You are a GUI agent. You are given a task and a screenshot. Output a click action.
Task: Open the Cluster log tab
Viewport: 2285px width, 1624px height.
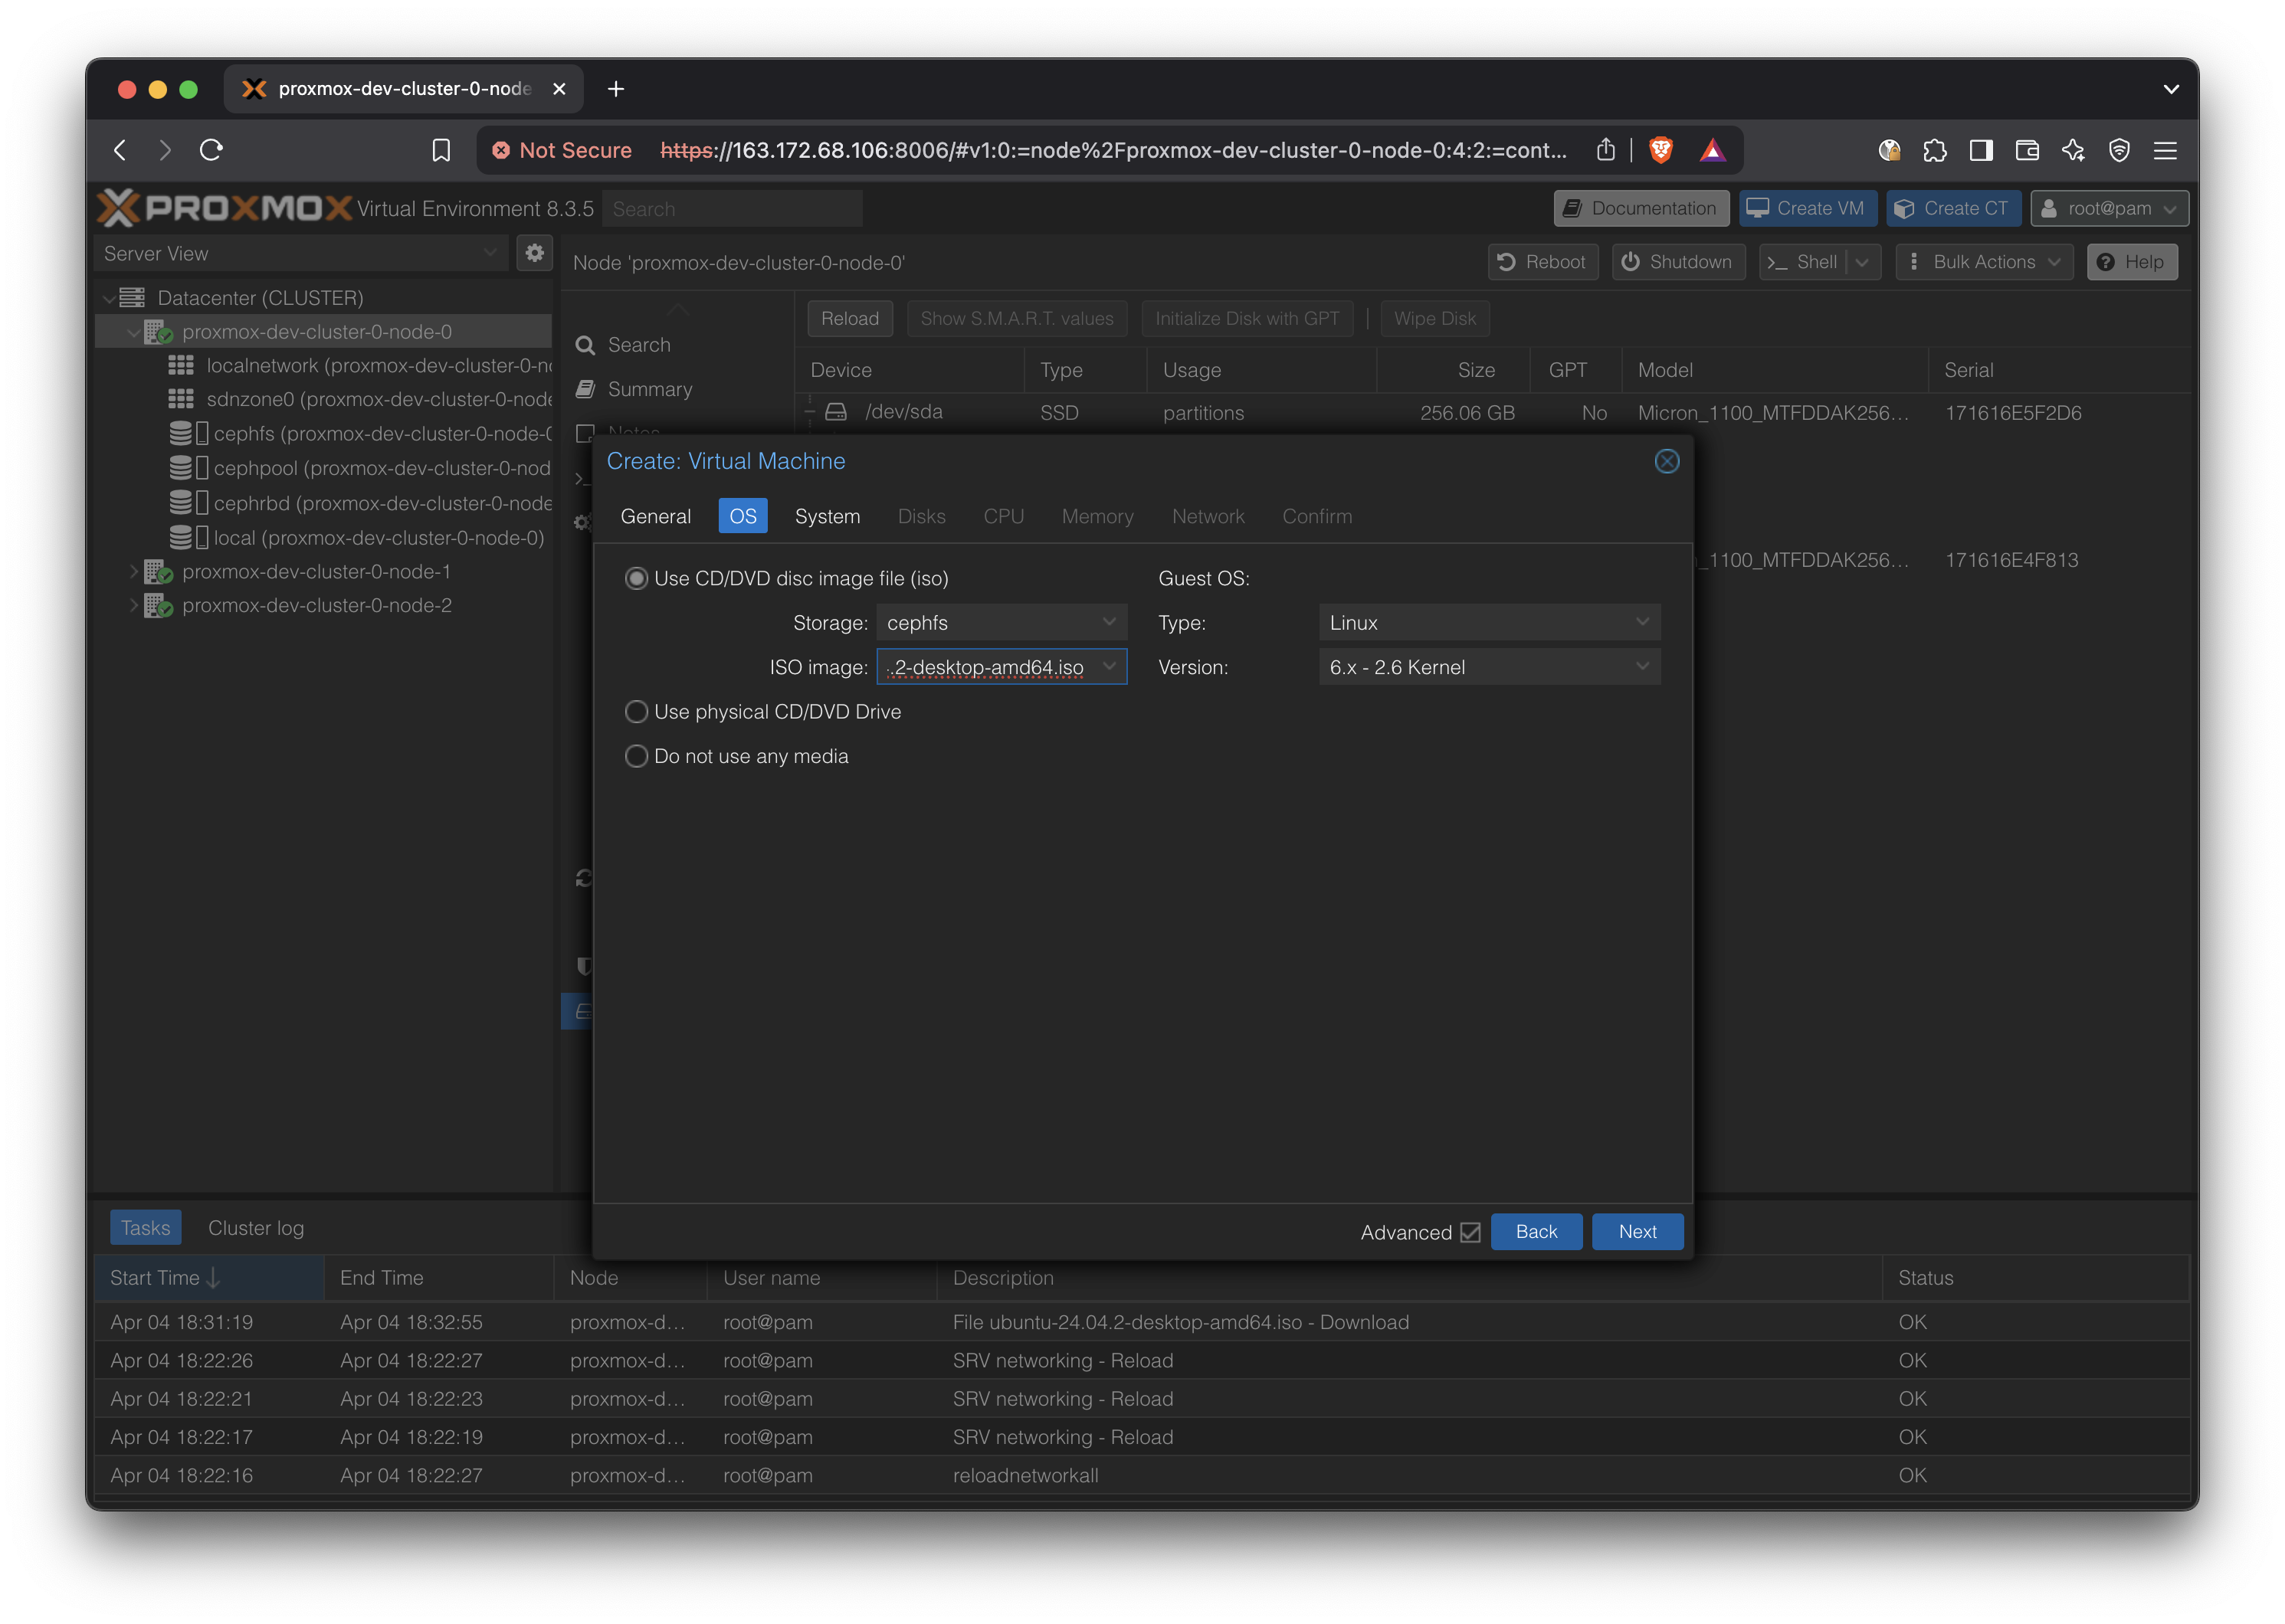pyautogui.click(x=256, y=1228)
